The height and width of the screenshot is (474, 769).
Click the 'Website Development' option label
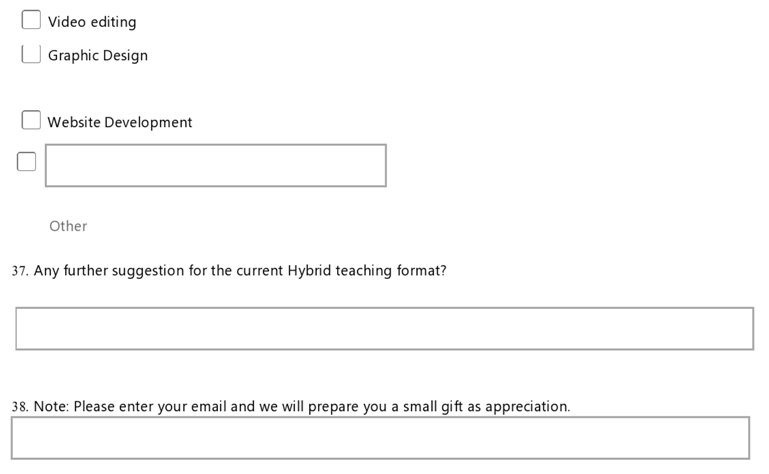click(120, 123)
